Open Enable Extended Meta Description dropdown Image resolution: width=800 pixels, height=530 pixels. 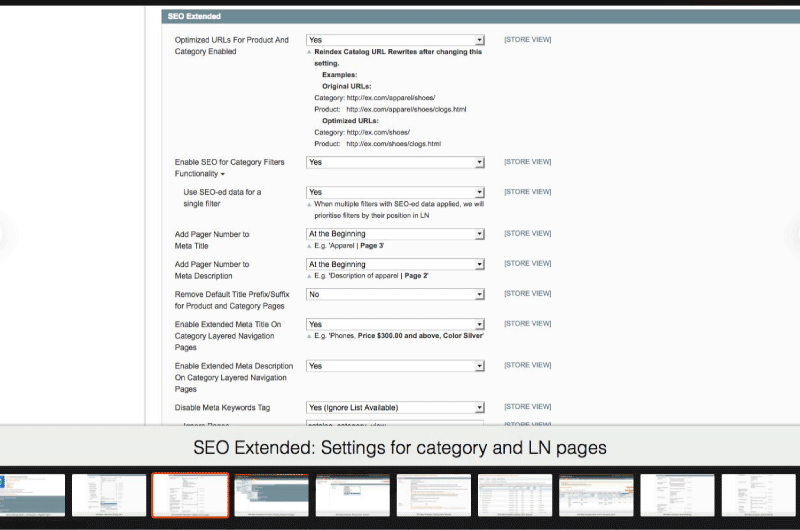[395, 366]
